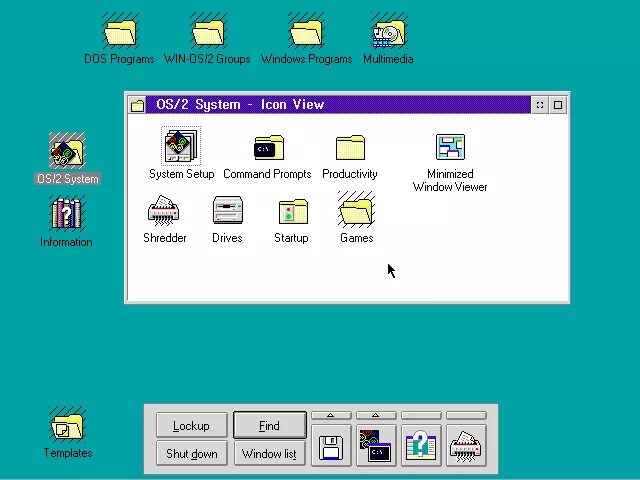Click the Lockup button
This screenshot has width=640, height=480.
(x=191, y=425)
